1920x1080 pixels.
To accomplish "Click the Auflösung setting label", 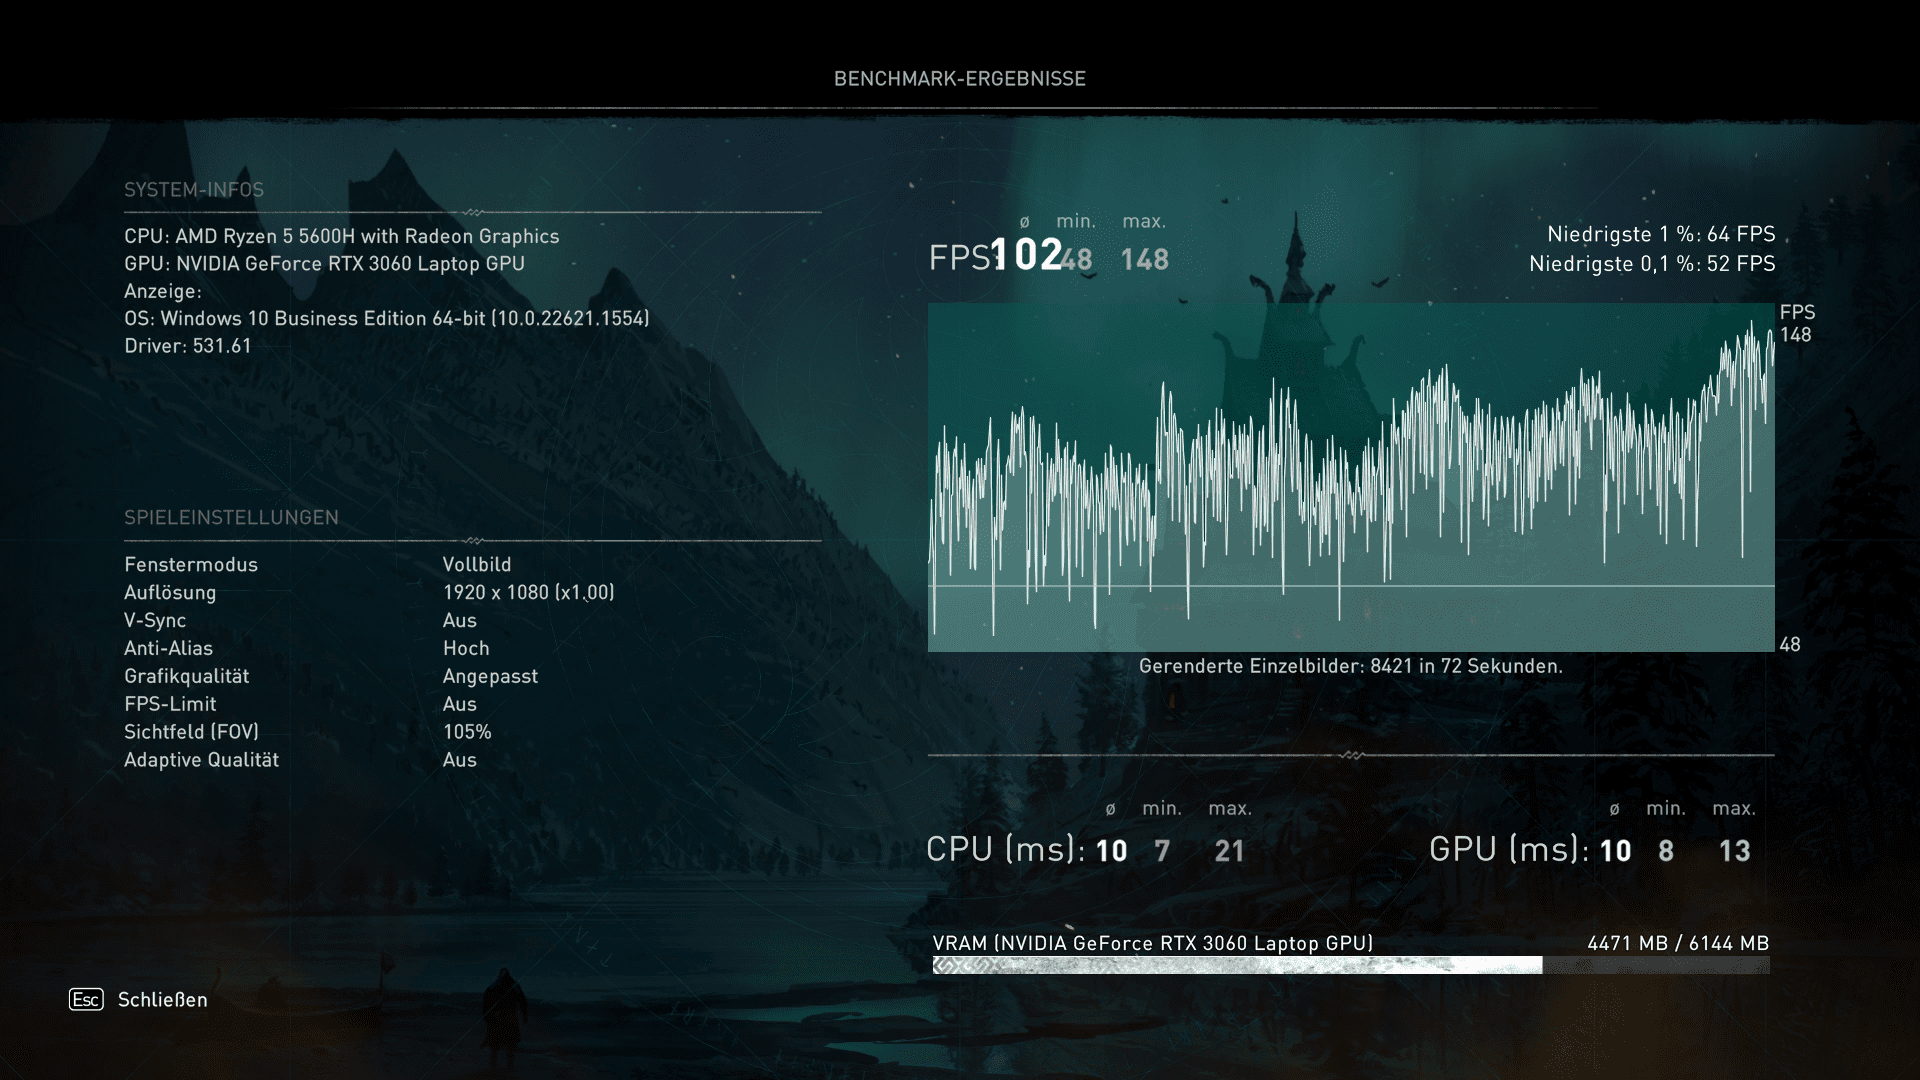I will click(170, 592).
